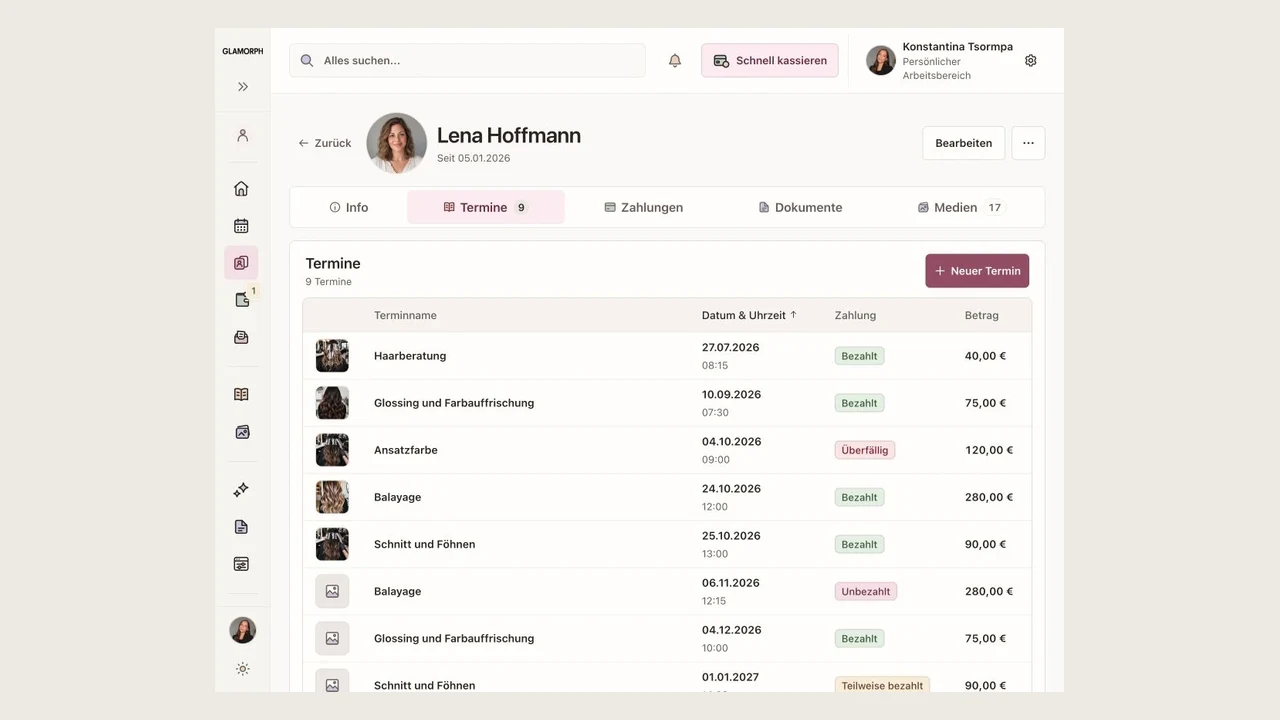The height and width of the screenshot is (720, 1280).
Task: Click the Schnell kassieren button
Action: [770, 60]
